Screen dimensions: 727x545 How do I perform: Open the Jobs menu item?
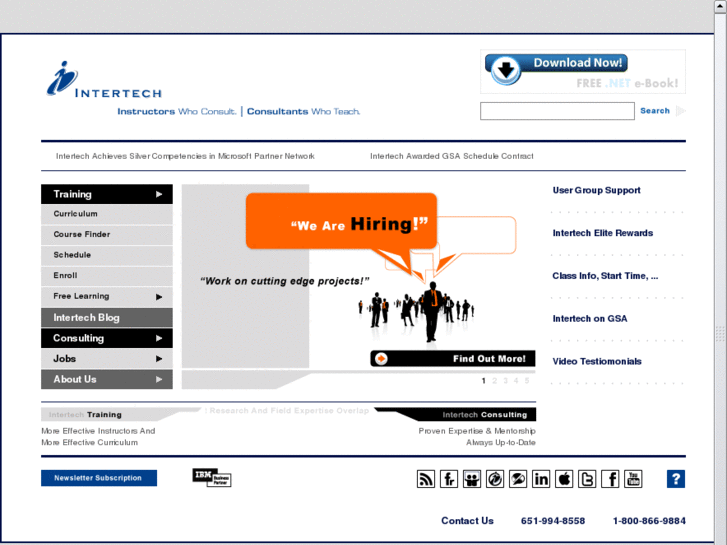[x=107, y=359]
